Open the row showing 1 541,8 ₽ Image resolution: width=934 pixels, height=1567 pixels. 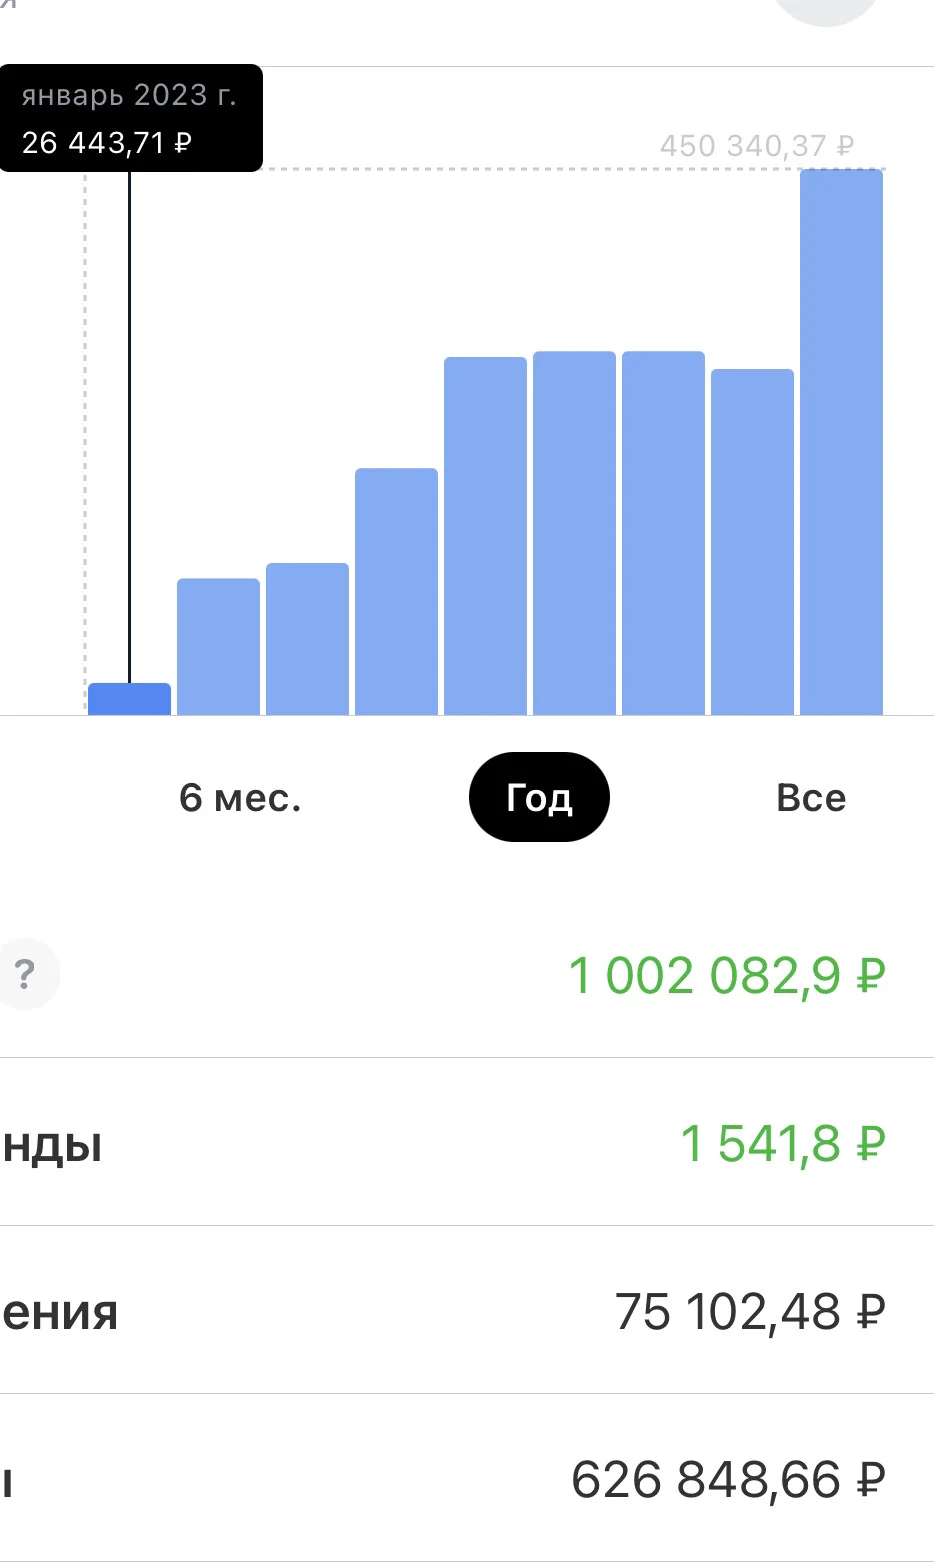coord(467,1142)
